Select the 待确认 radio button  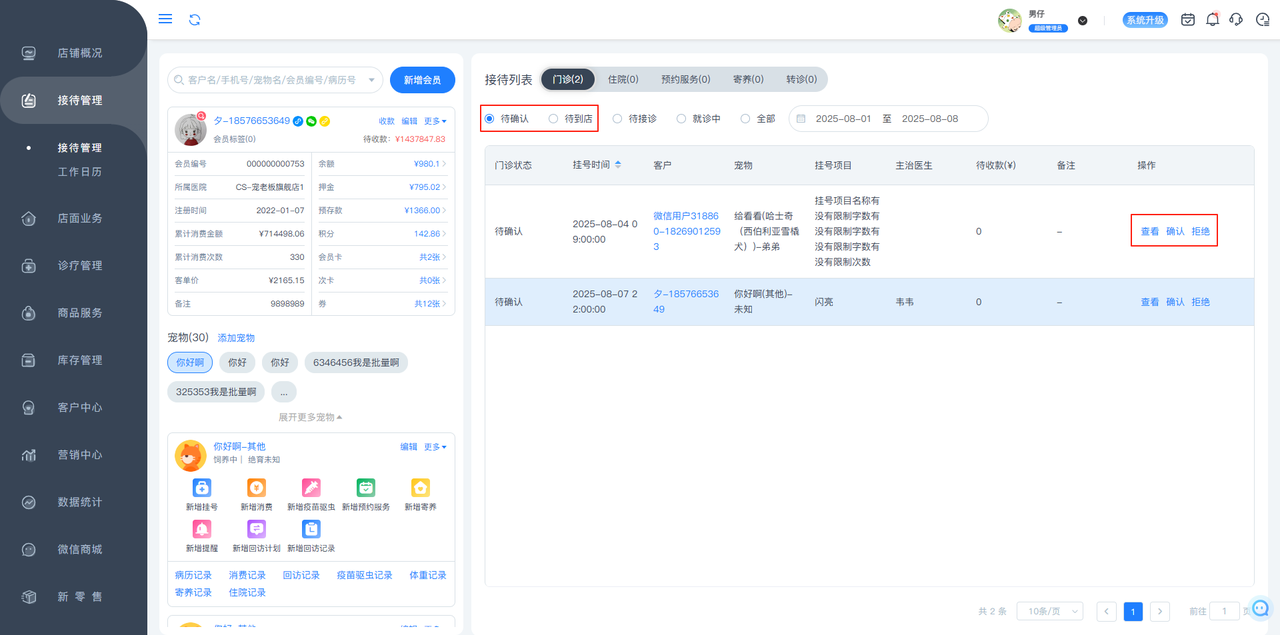coord(489,119)
